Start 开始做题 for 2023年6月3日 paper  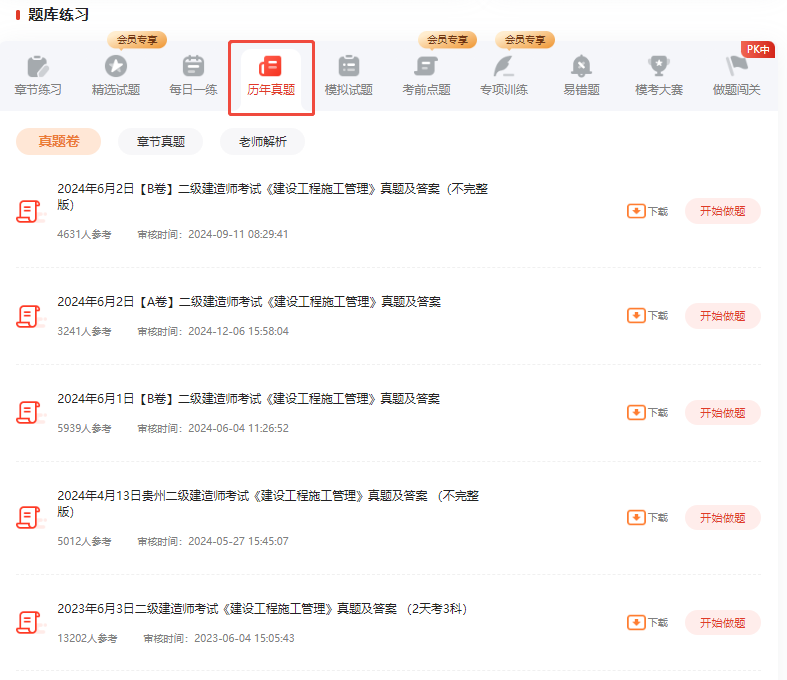click(x=723, y=623)
